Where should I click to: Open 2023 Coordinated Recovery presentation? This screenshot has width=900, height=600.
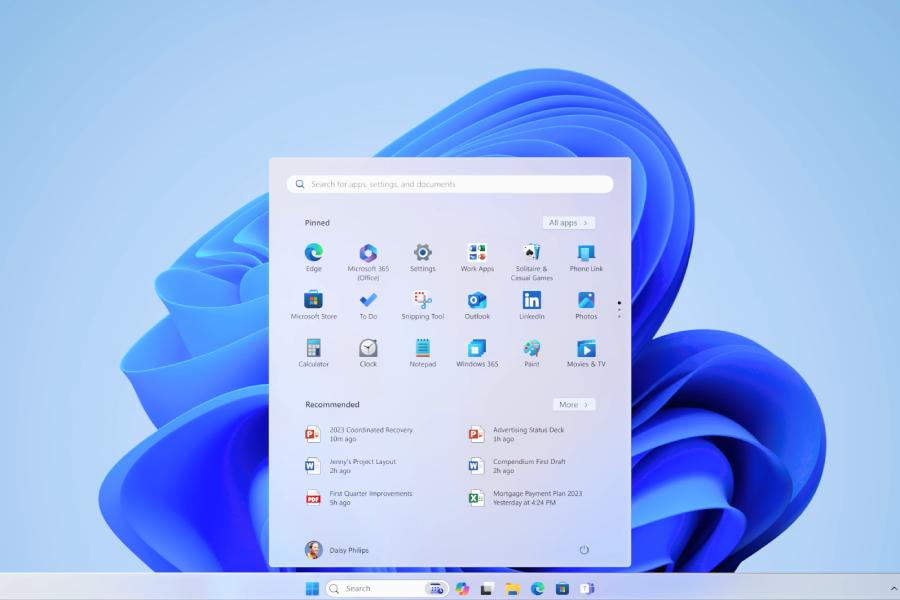[359, 434]
